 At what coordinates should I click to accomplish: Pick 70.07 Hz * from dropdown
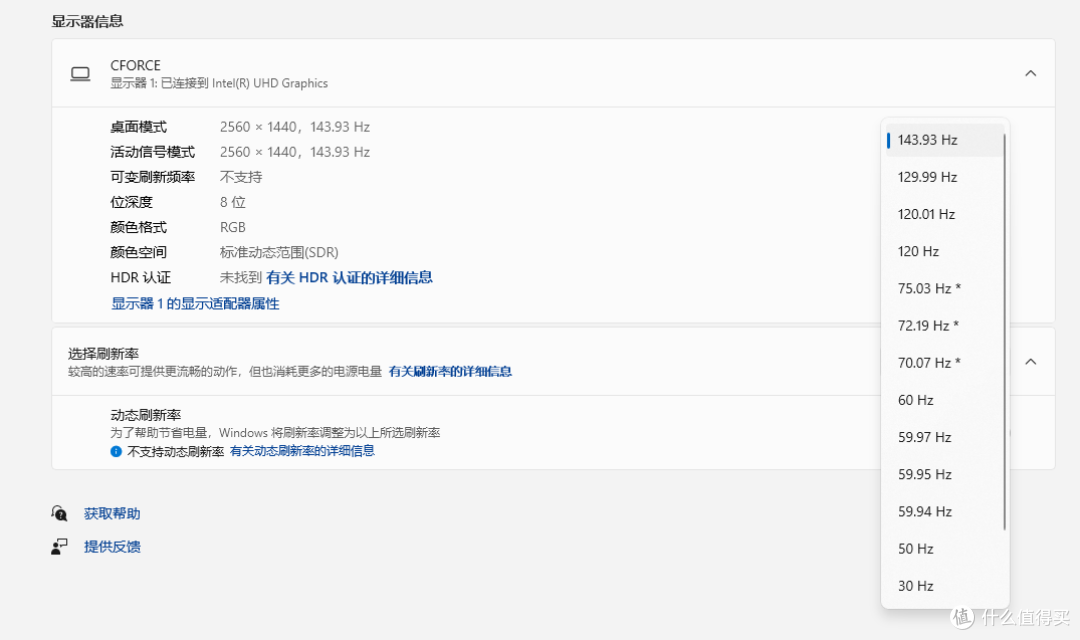[x=944, y=363]
